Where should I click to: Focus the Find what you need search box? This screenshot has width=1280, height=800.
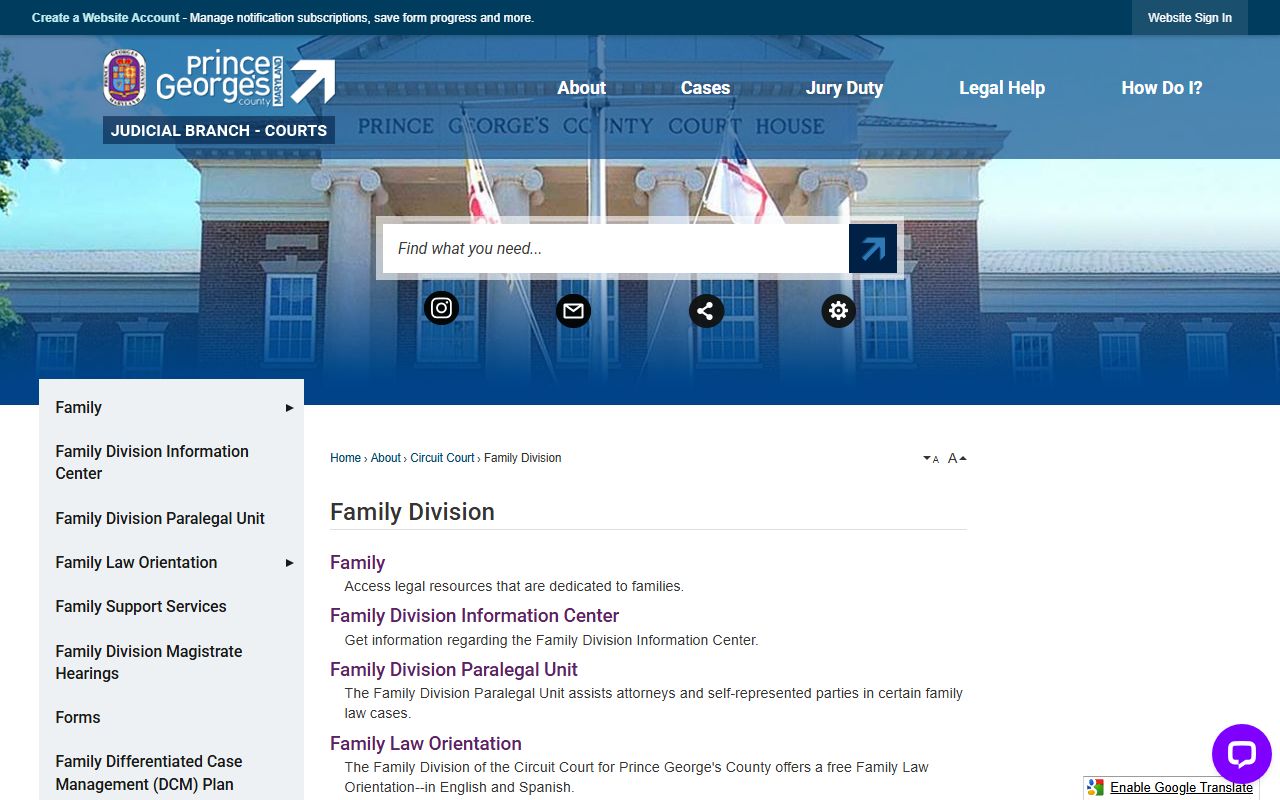coord(615,249)
